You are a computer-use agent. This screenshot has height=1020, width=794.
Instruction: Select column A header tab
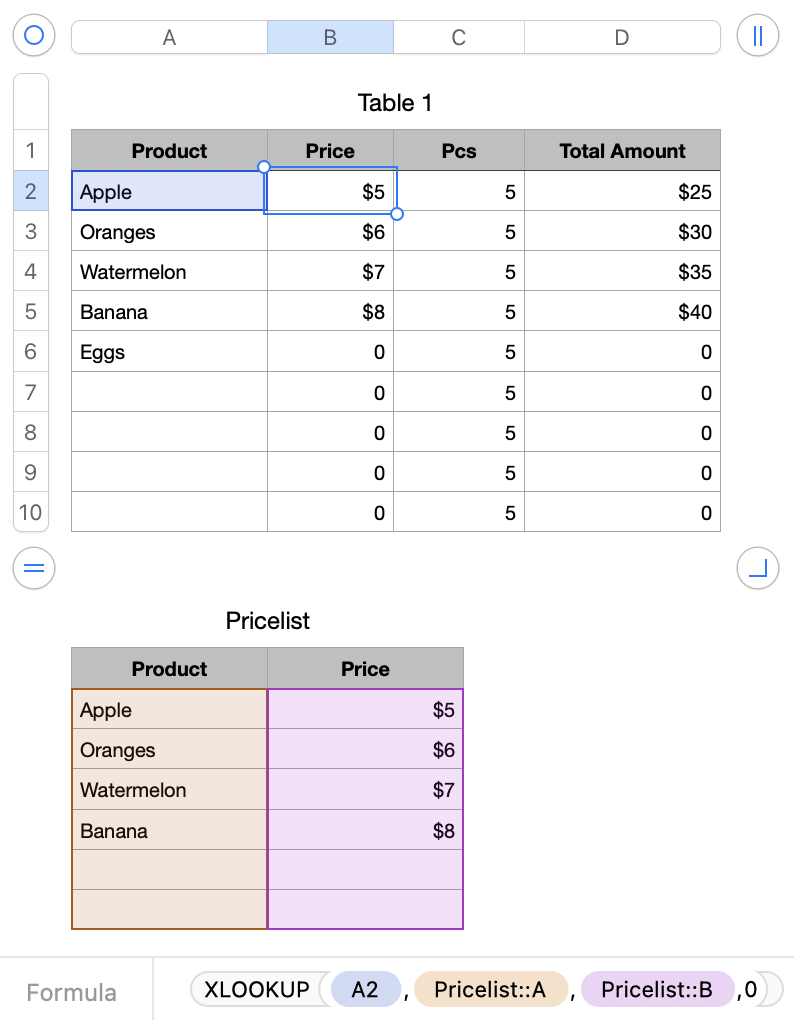tap(169, 38)
